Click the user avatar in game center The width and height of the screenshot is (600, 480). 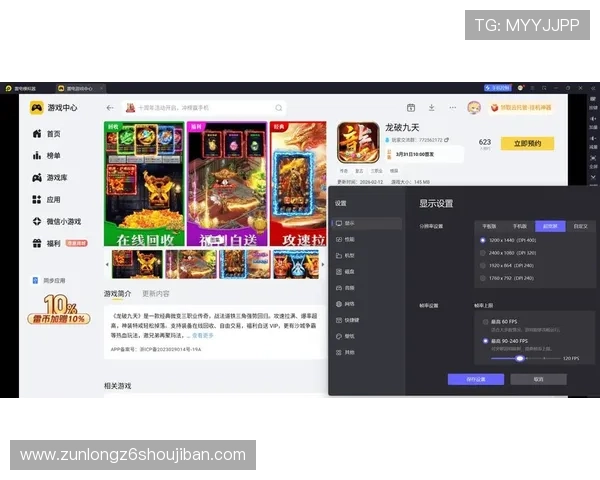point(474,108)
